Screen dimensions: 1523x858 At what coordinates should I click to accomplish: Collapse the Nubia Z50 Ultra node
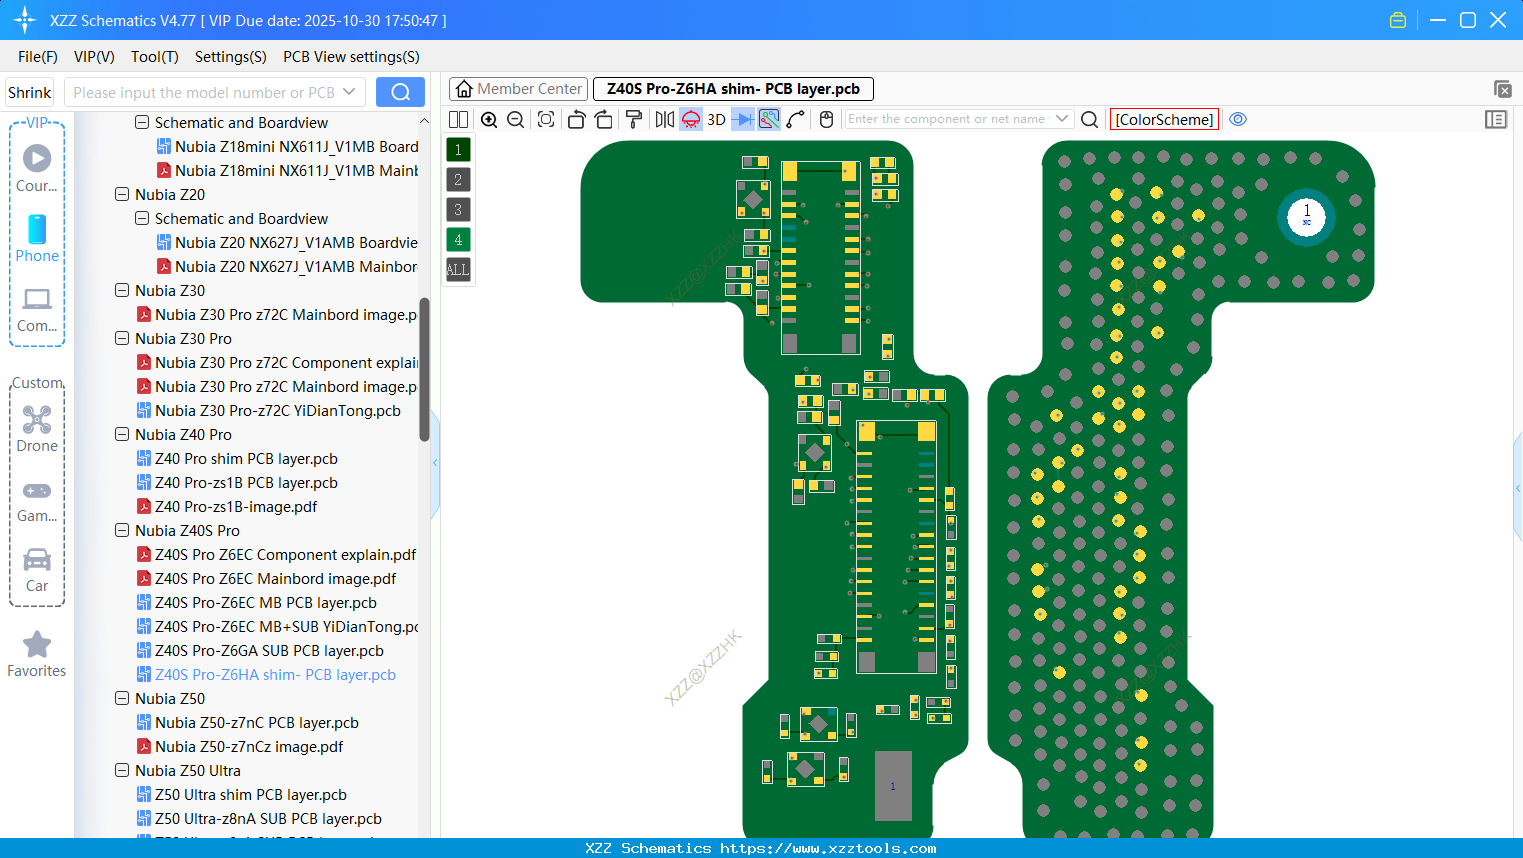pyautogui.click(x=122, y=770)
